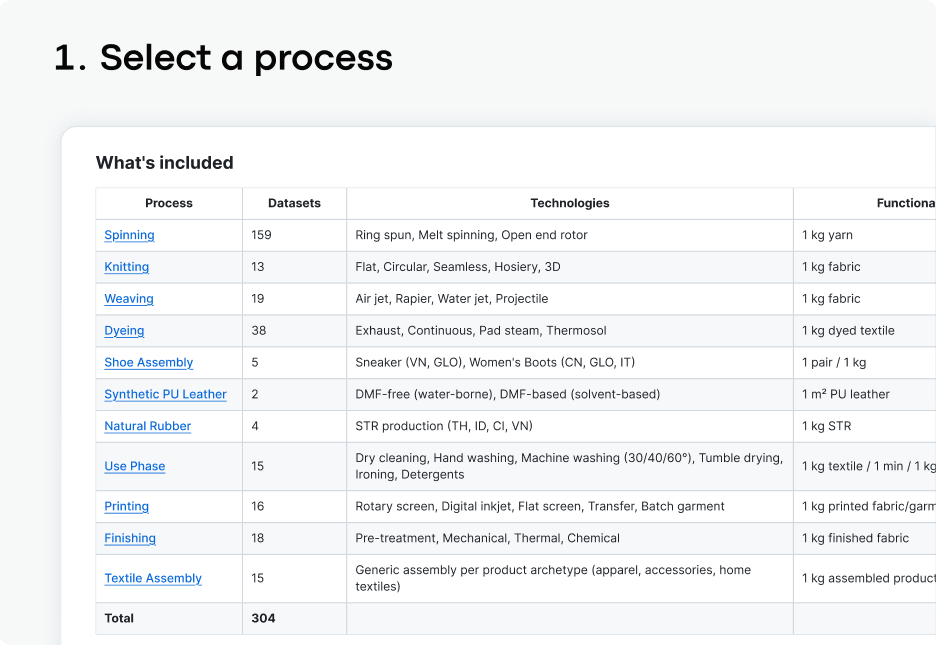Open the Spinning process link
This screenshot has width=936, height=645.
[129, 235]
